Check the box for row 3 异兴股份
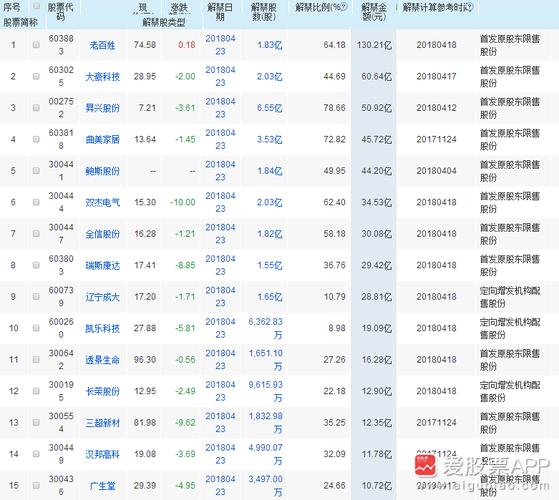 [x=36, y=108]
